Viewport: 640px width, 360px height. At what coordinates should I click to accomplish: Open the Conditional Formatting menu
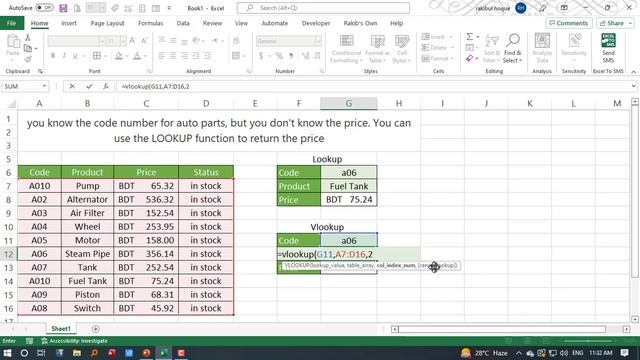tap(347, 48)
